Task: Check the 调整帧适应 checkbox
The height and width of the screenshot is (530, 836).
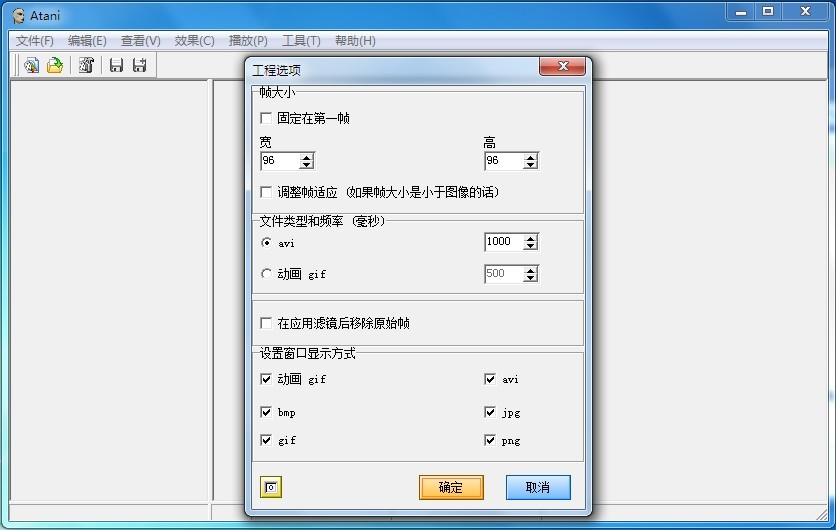Action: tap(266, 192)
